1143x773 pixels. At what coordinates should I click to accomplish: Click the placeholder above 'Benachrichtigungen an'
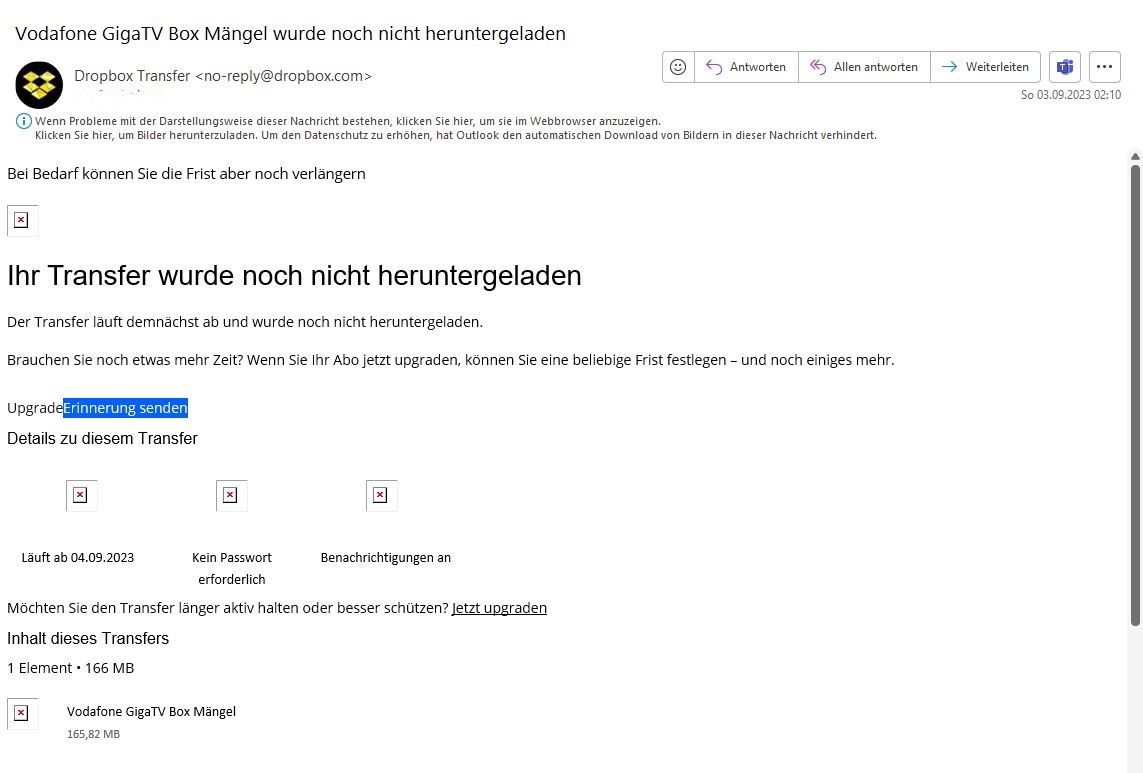(x=381, y=494)
